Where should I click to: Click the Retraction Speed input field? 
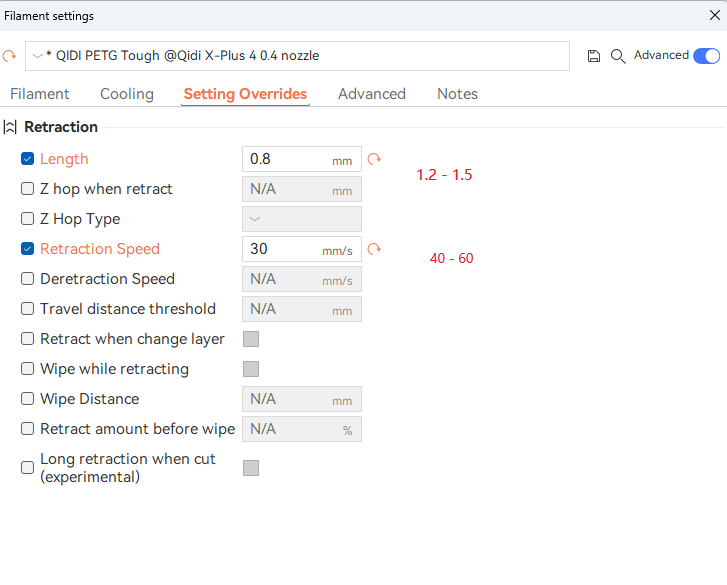(283, 249)
